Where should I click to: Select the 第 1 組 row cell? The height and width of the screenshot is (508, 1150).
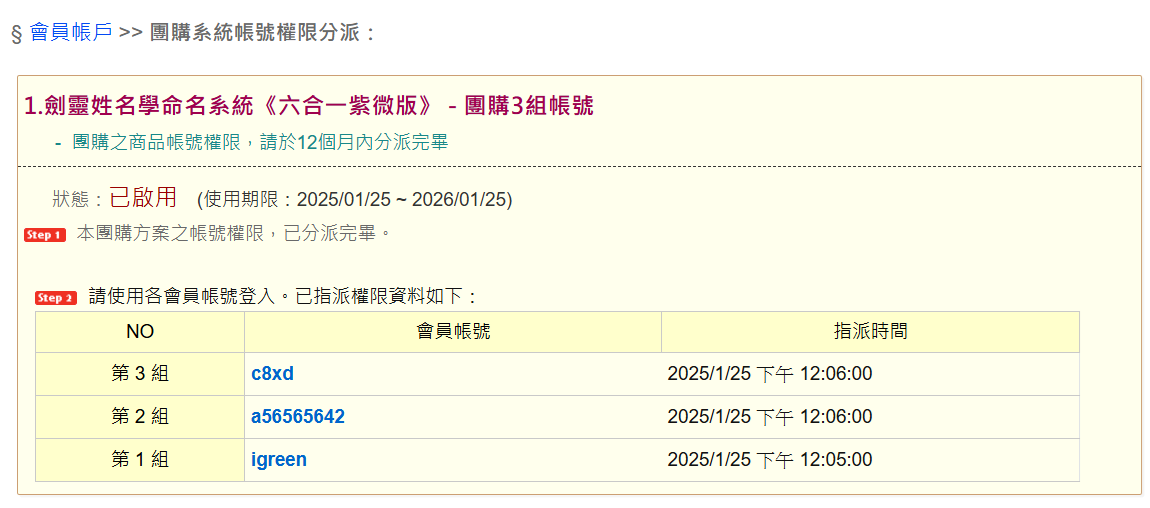(140, 460)
